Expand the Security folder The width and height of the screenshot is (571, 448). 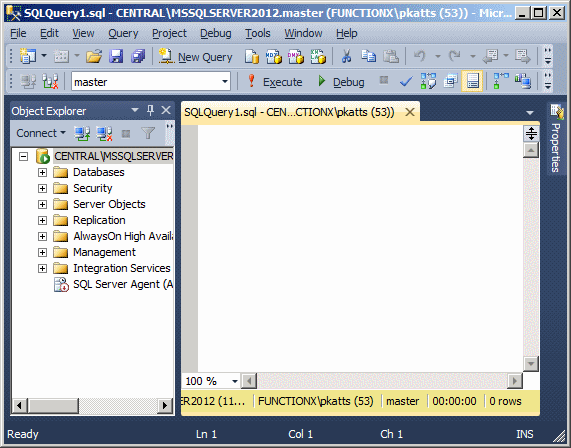point(42,188)
